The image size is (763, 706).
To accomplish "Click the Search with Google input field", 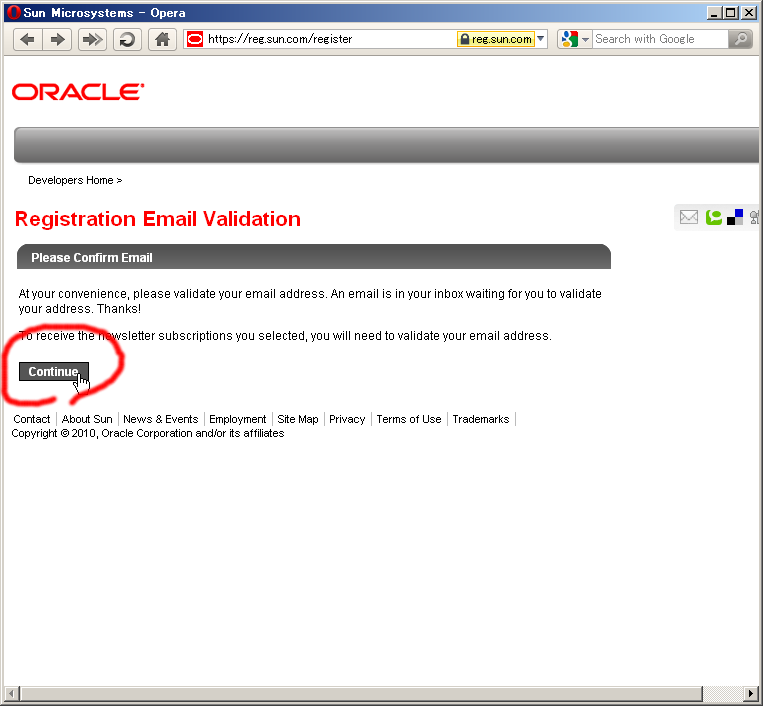I will tap(661, 39).
